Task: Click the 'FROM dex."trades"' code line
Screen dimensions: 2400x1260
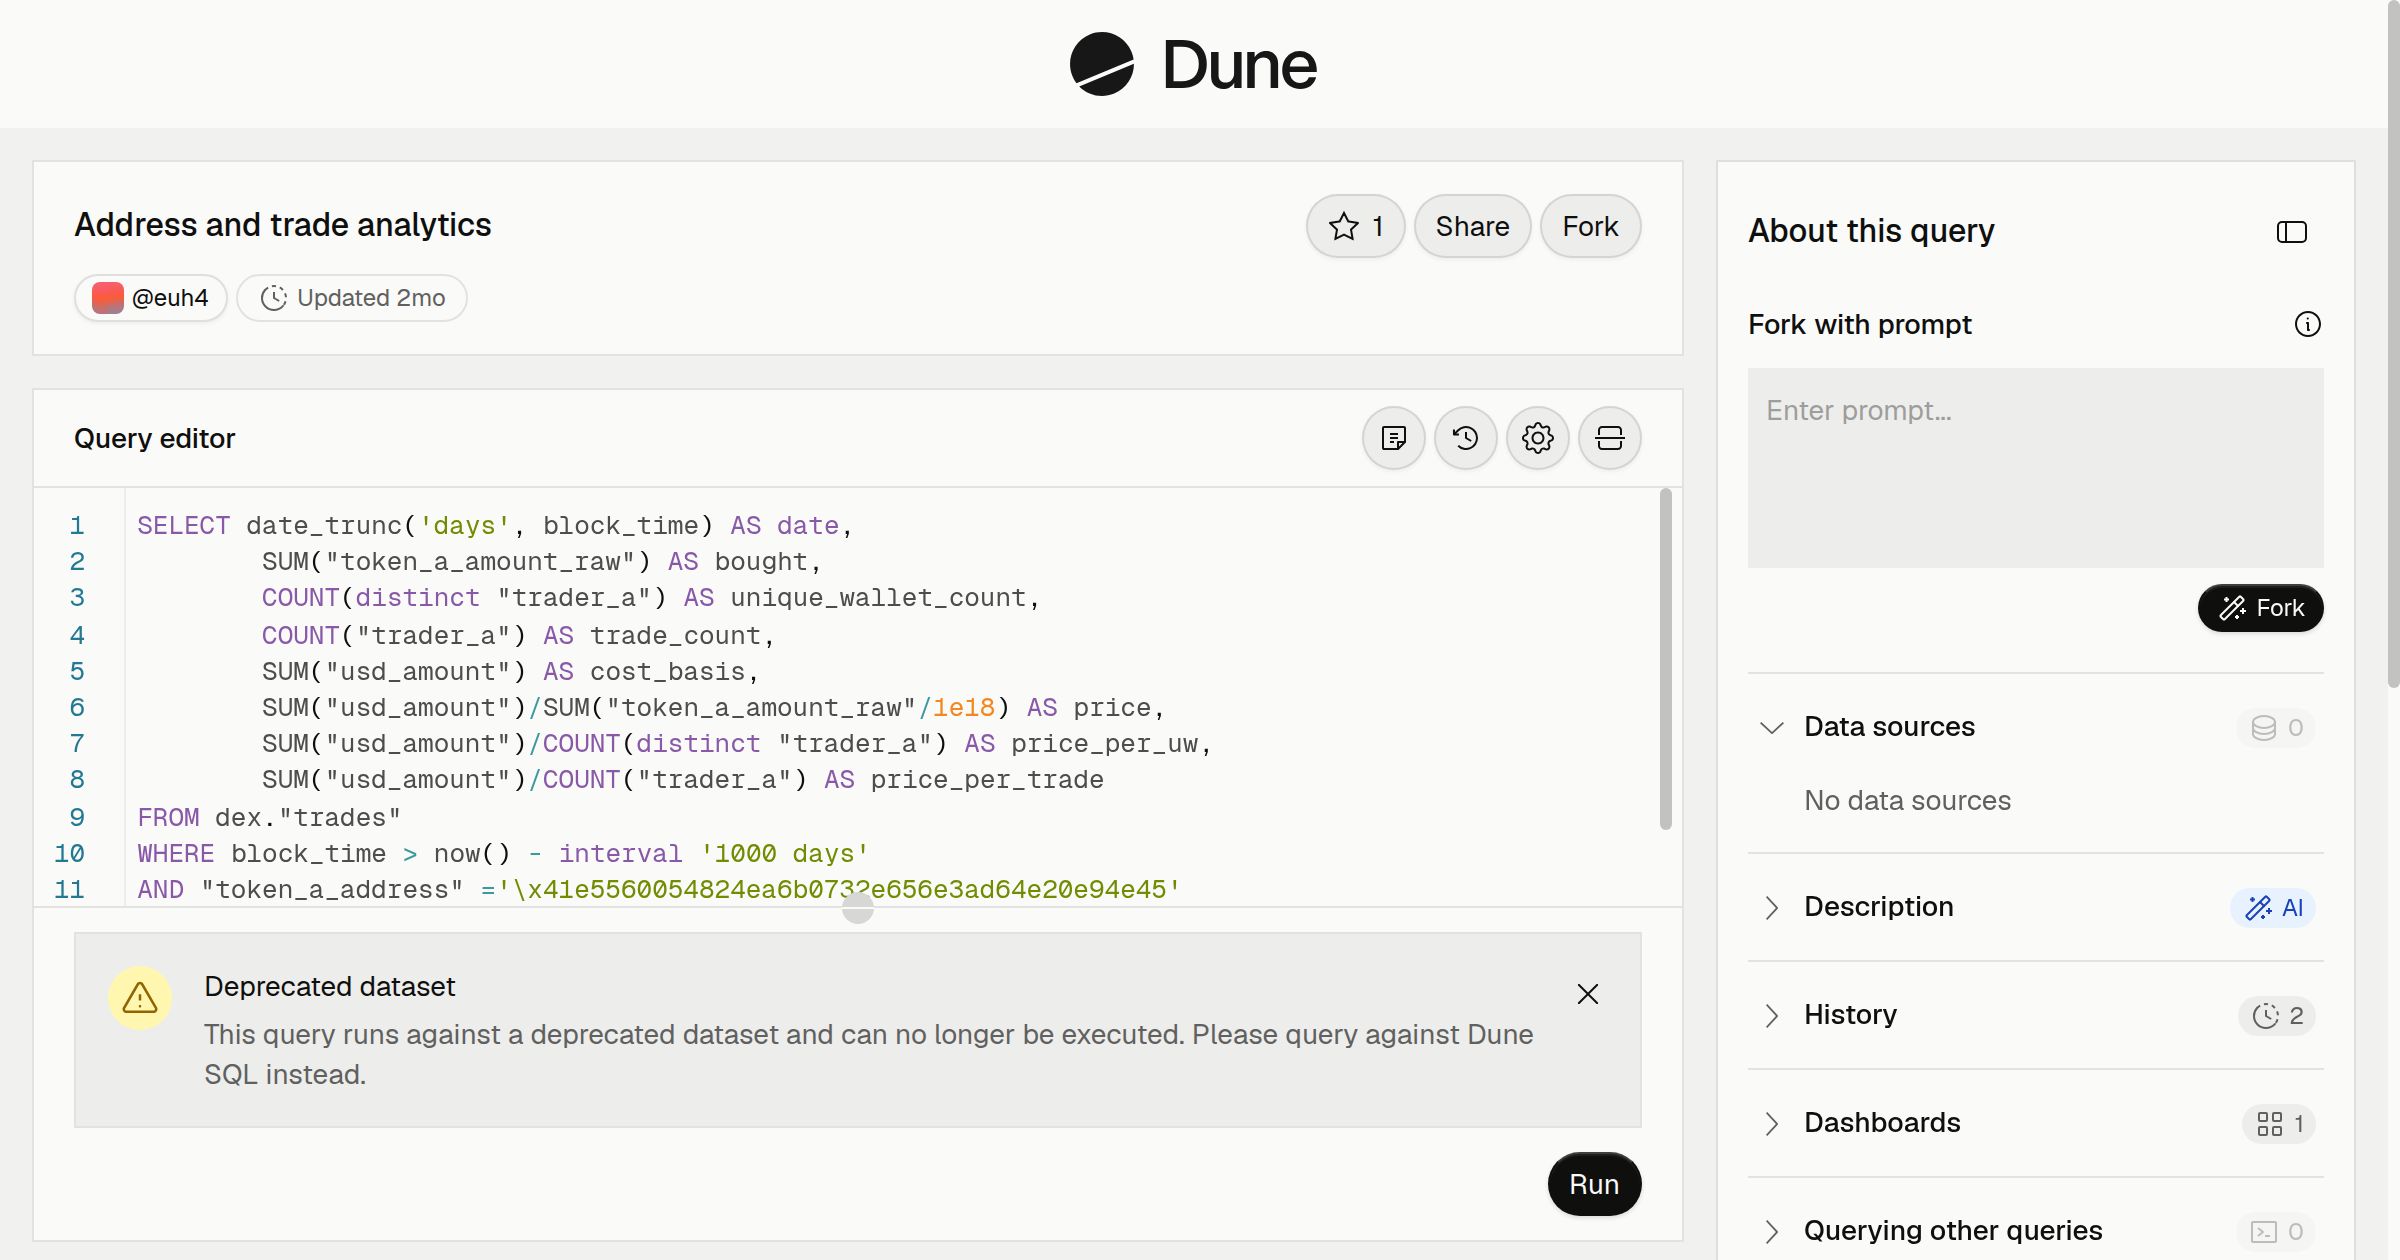Action: point(269,818)
